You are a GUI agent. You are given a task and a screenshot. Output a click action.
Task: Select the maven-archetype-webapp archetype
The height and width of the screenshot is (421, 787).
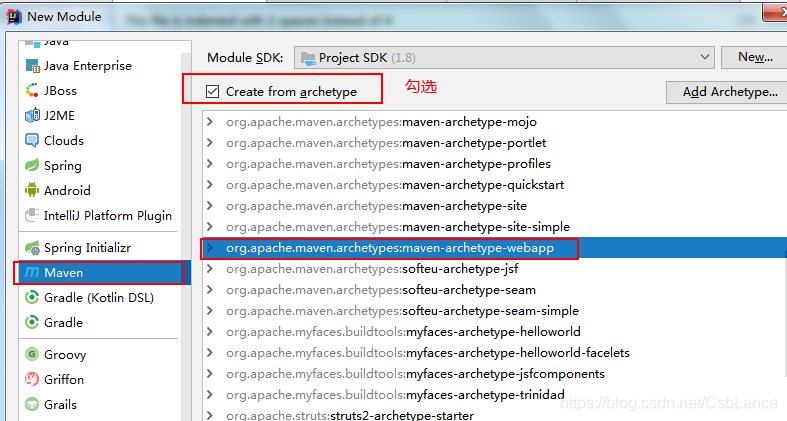[390, 248]
